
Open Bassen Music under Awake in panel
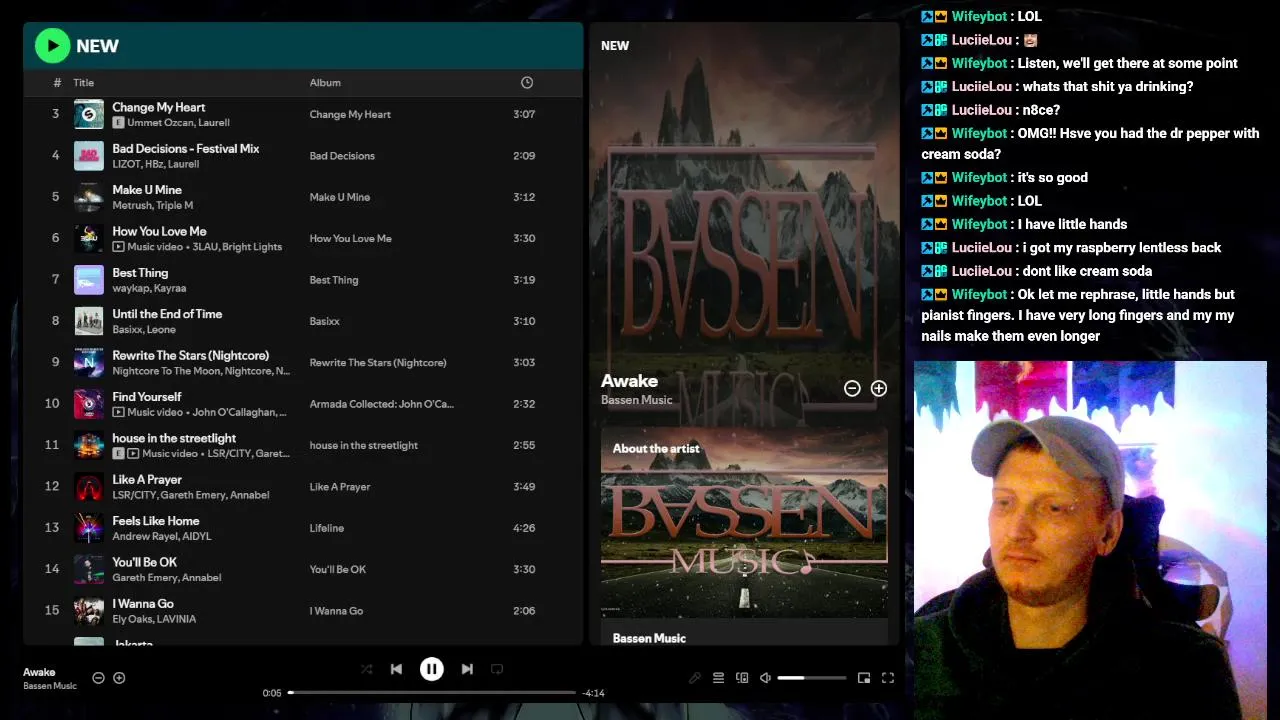point(636,400)
